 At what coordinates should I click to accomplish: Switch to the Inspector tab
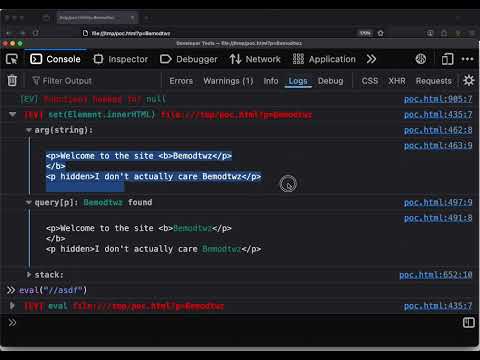point(121,59)
